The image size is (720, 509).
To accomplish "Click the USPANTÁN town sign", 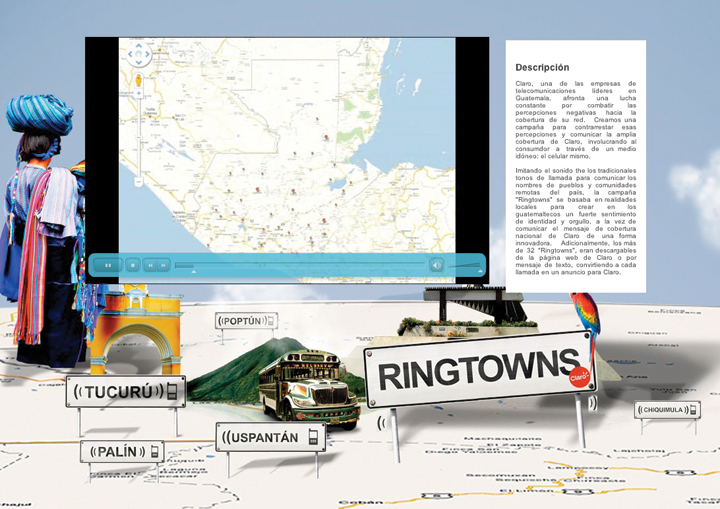I will click(271, 437).
